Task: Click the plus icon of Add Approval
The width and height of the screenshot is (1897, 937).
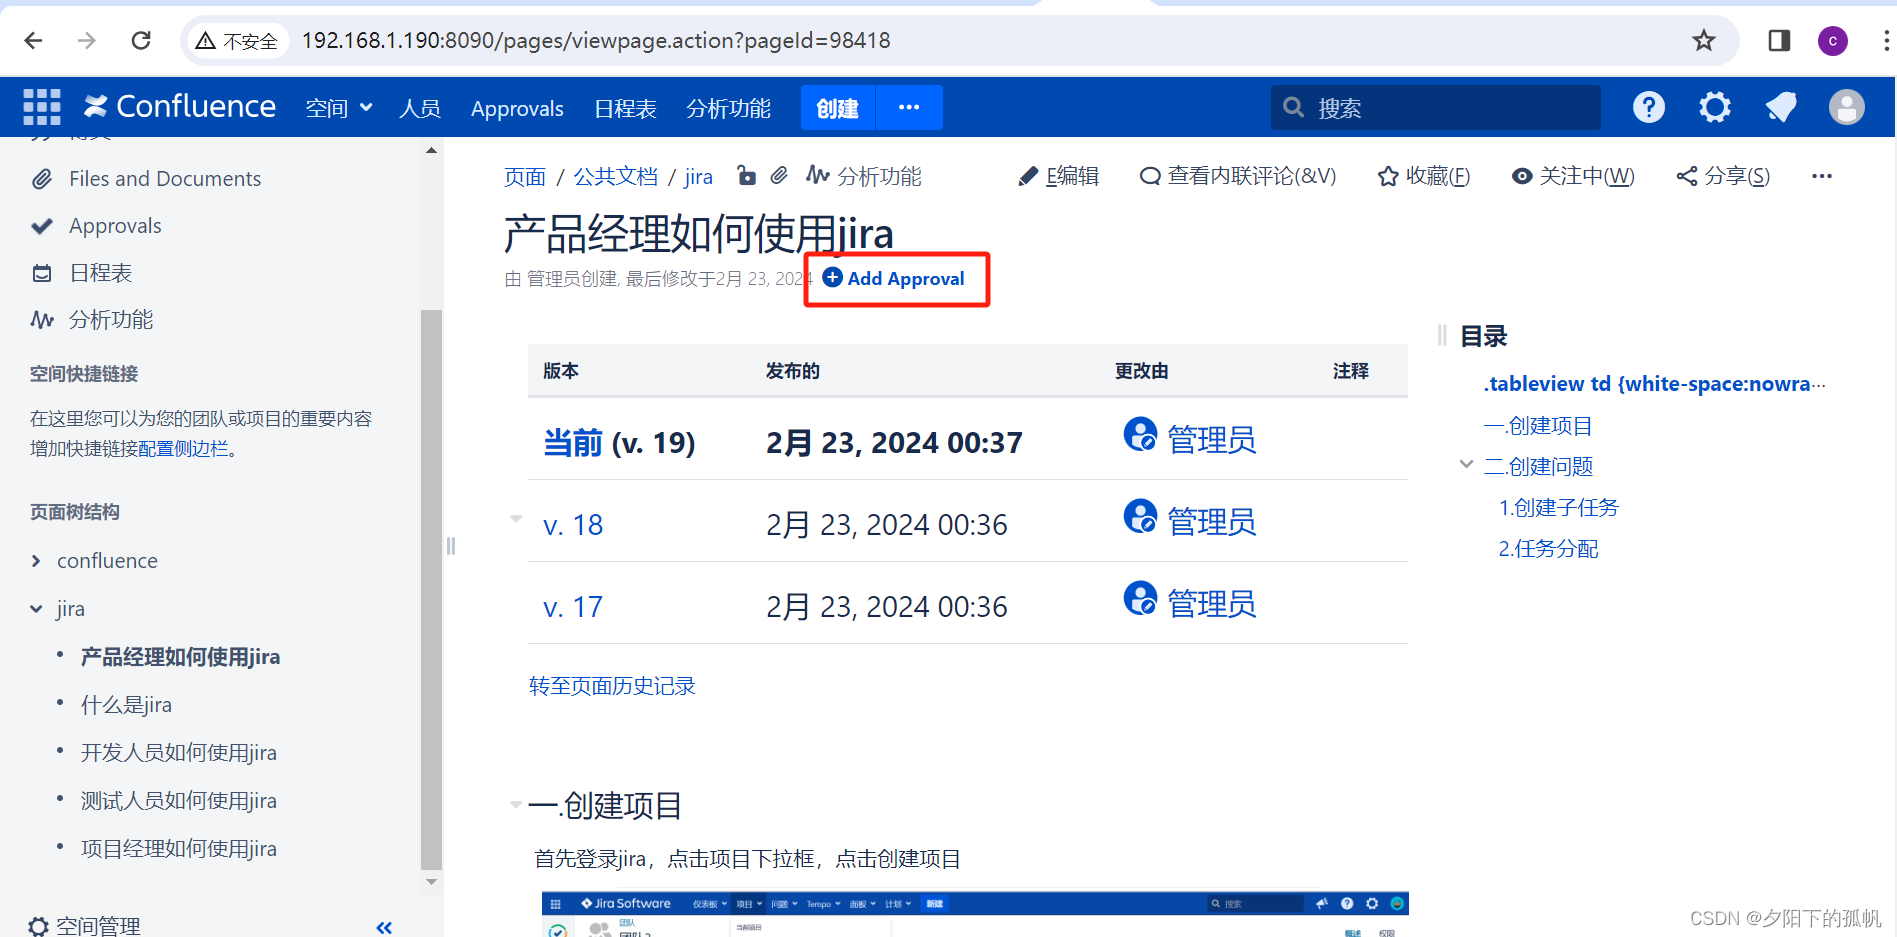Action: click(832, 277)
